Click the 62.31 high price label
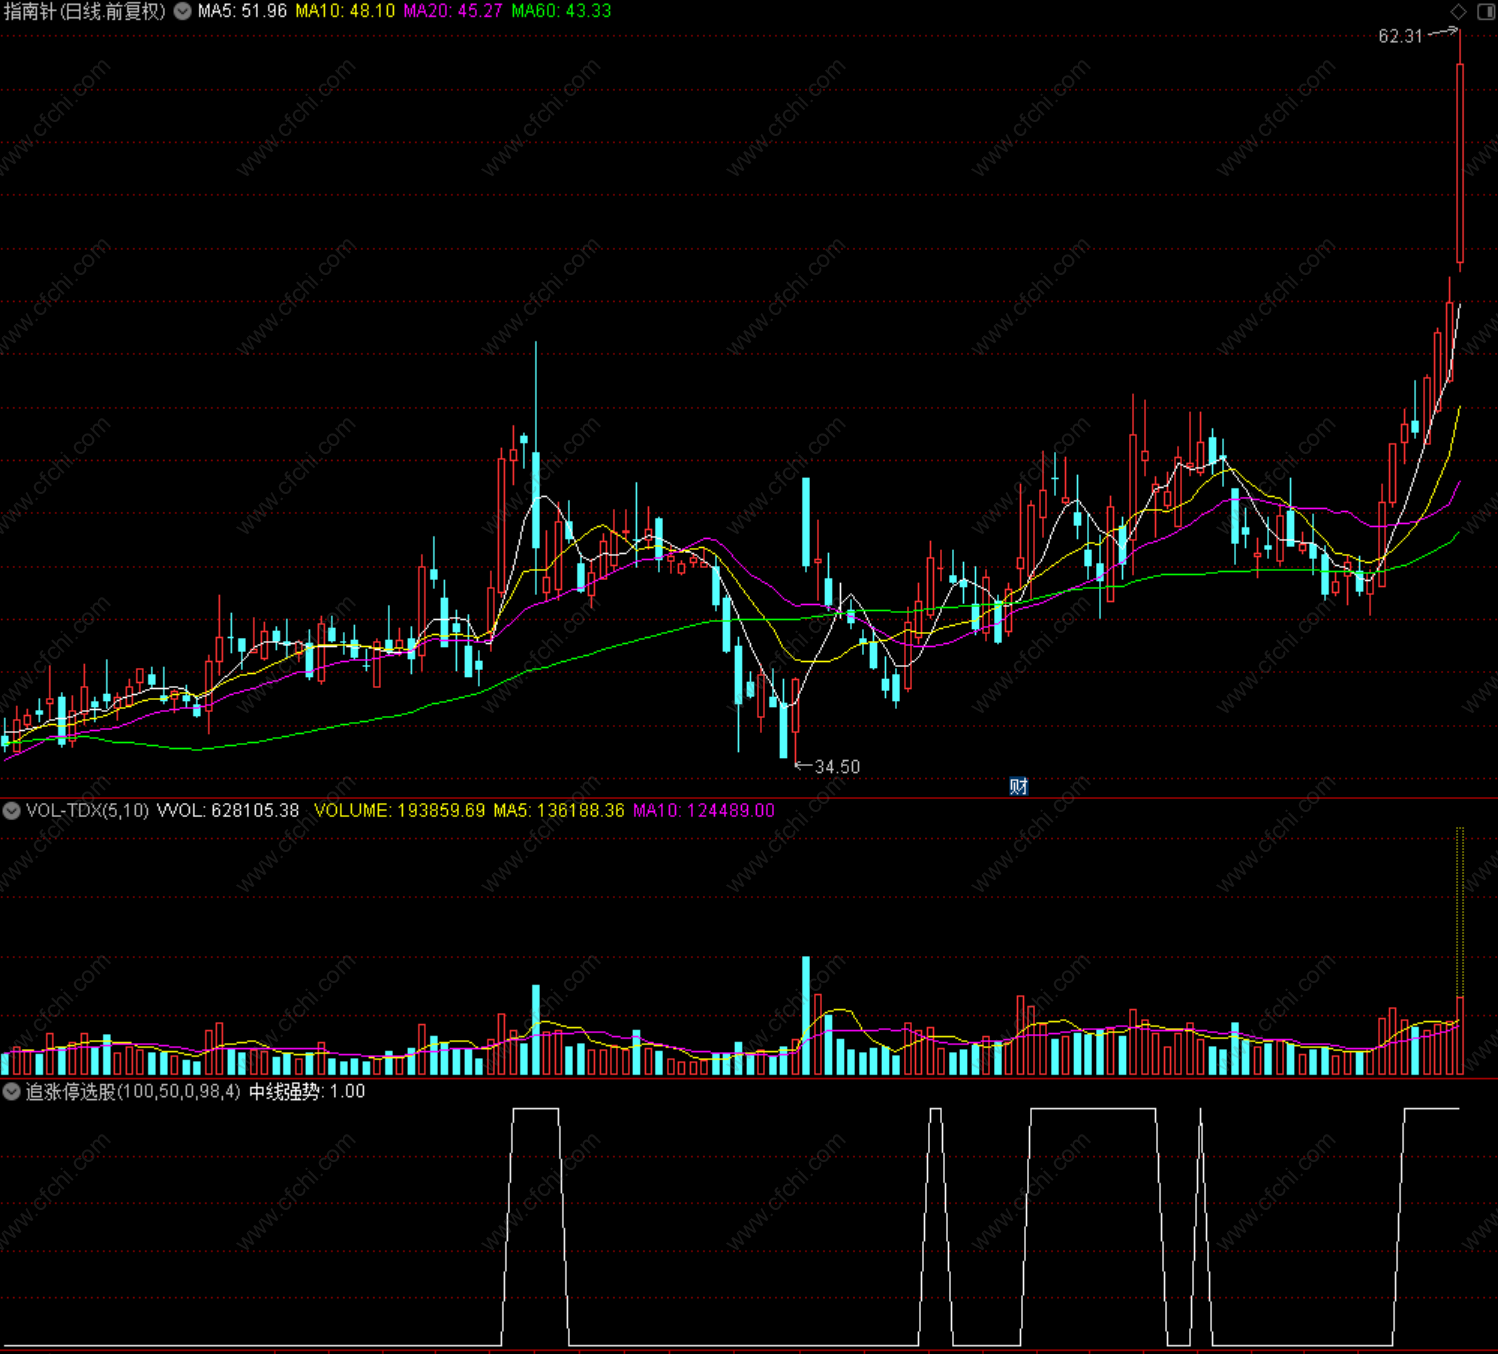This screenshot has height=1354, width=1498. (1400, 36)
